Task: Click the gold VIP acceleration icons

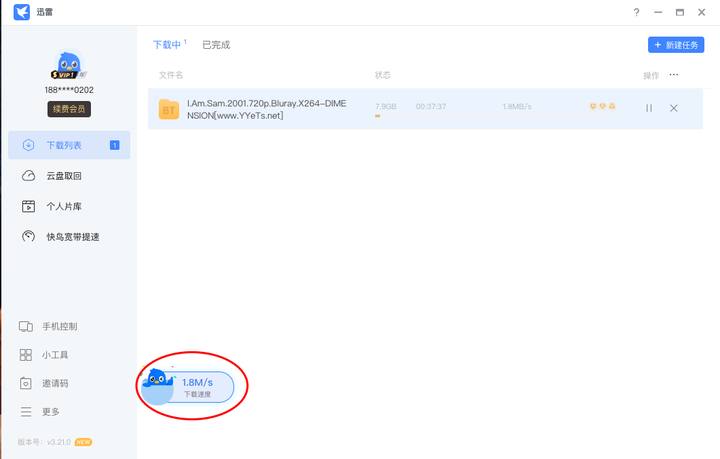Action: click(602, 106)
